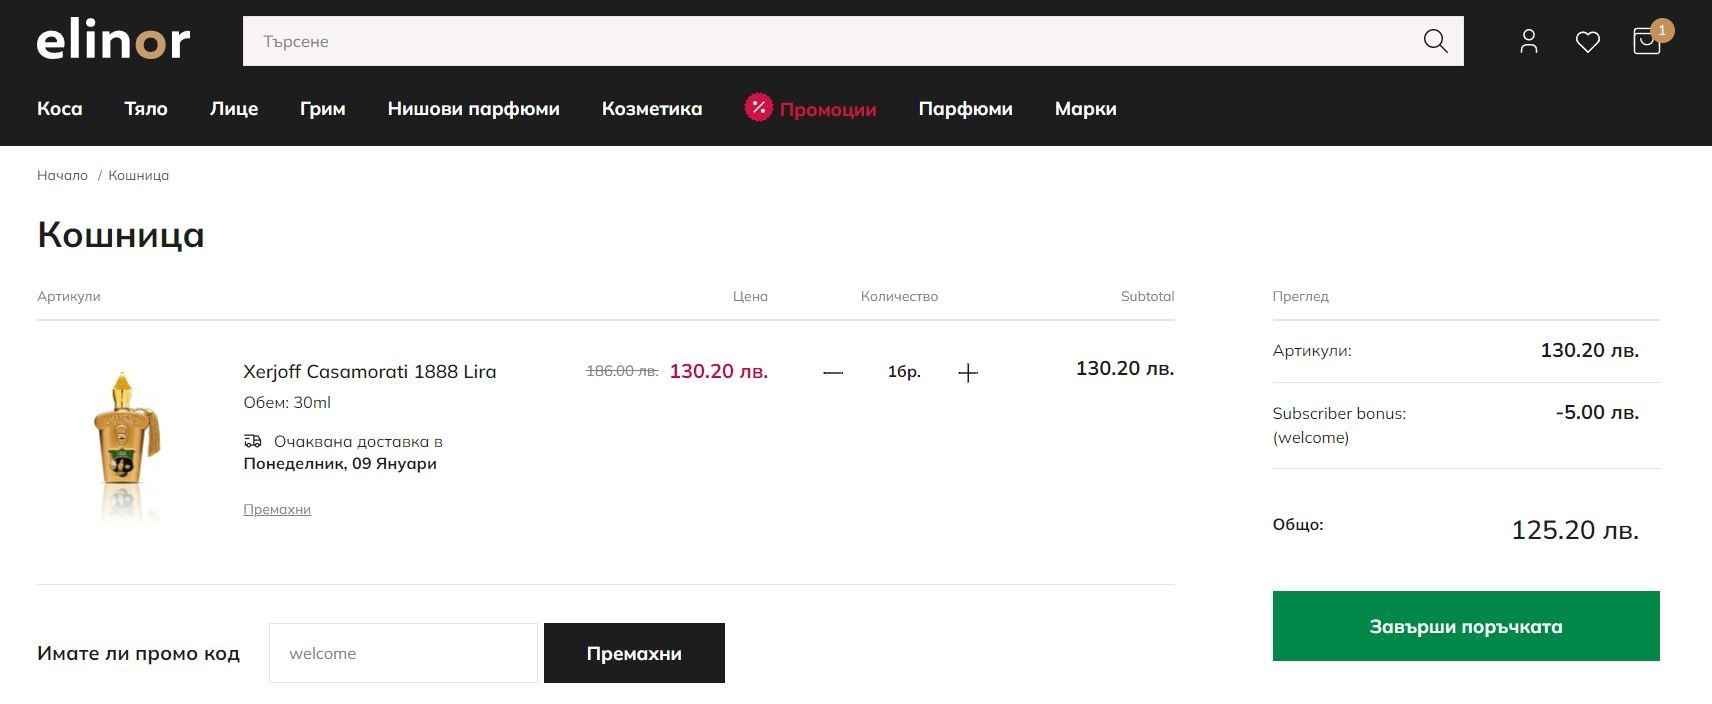Open the Нишови парфюми menu

(474, 108)
